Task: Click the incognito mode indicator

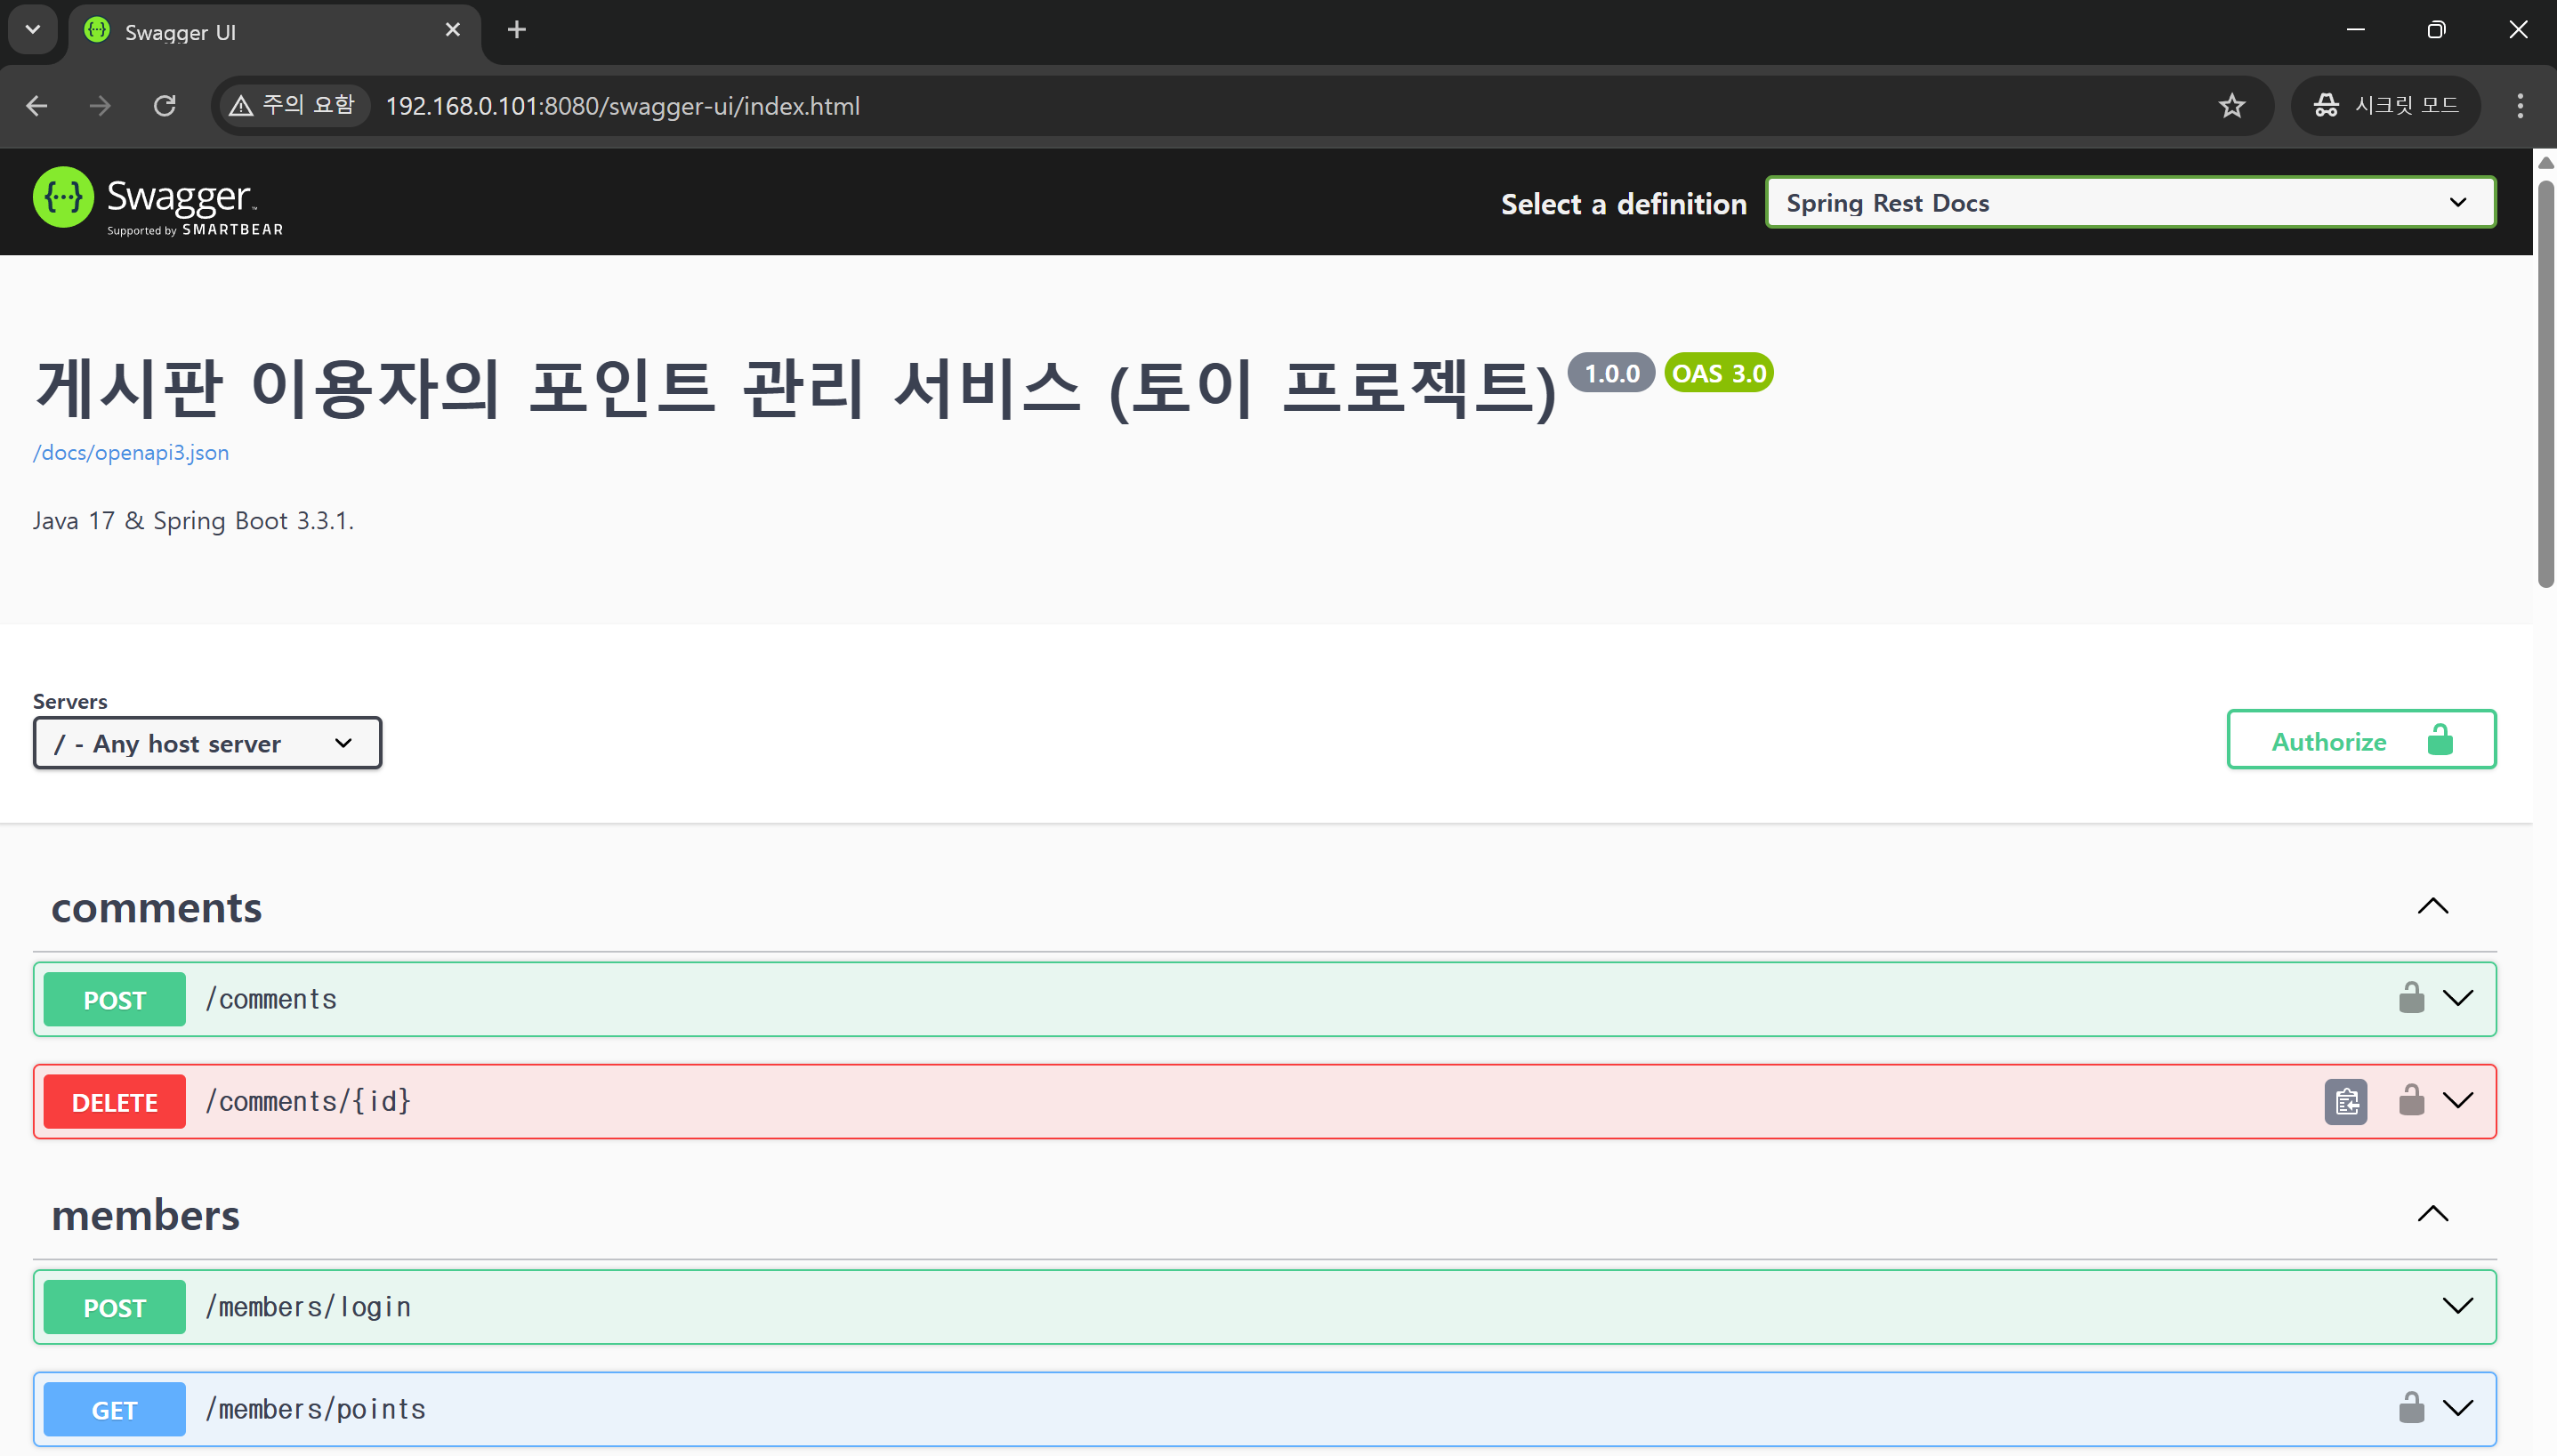Action: [x=2386, y=106]
